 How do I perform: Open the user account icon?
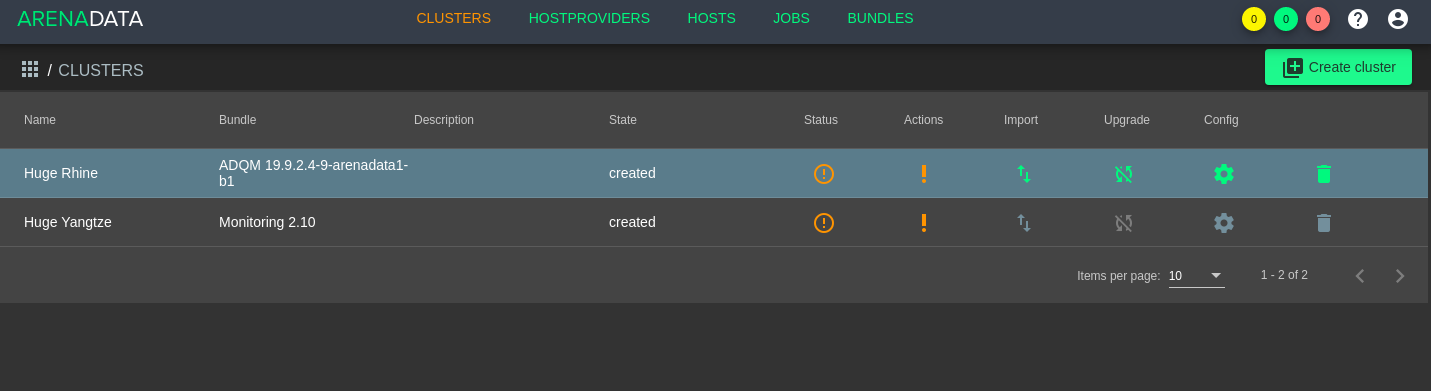[x=1398, y=19]
